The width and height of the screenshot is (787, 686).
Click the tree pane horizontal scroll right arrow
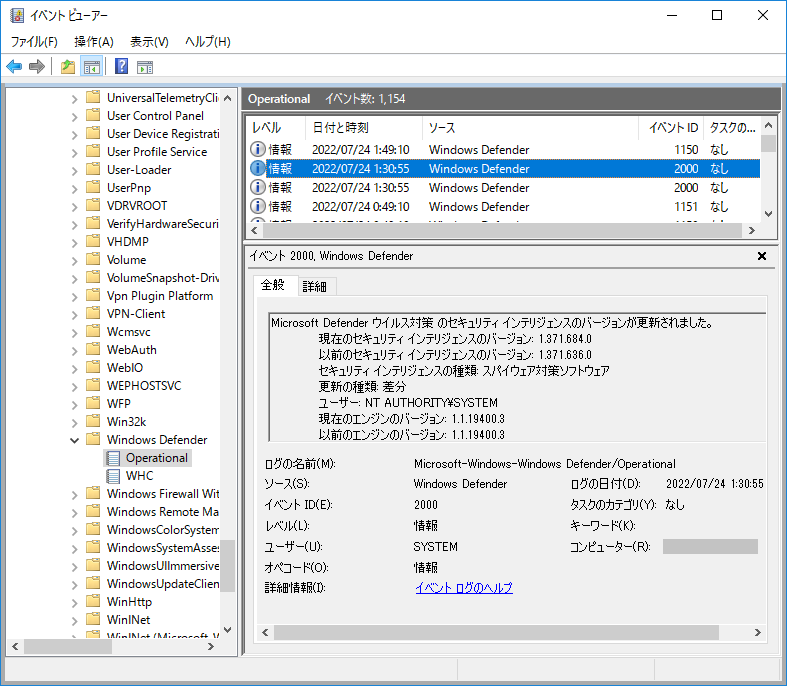point(211,646)
